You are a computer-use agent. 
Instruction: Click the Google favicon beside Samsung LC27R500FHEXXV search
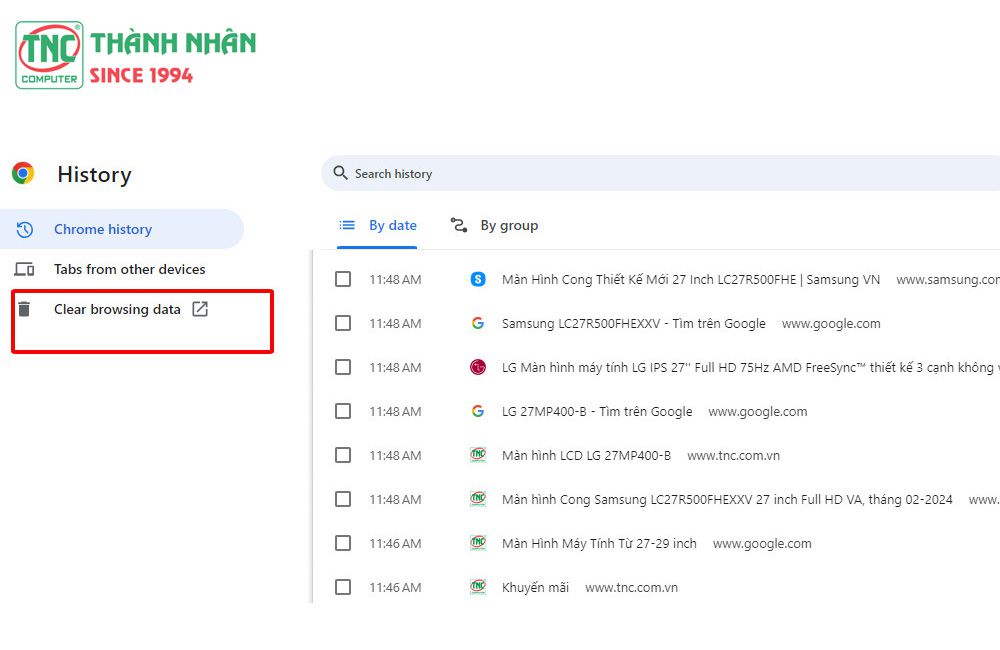[x=478, y=323]
